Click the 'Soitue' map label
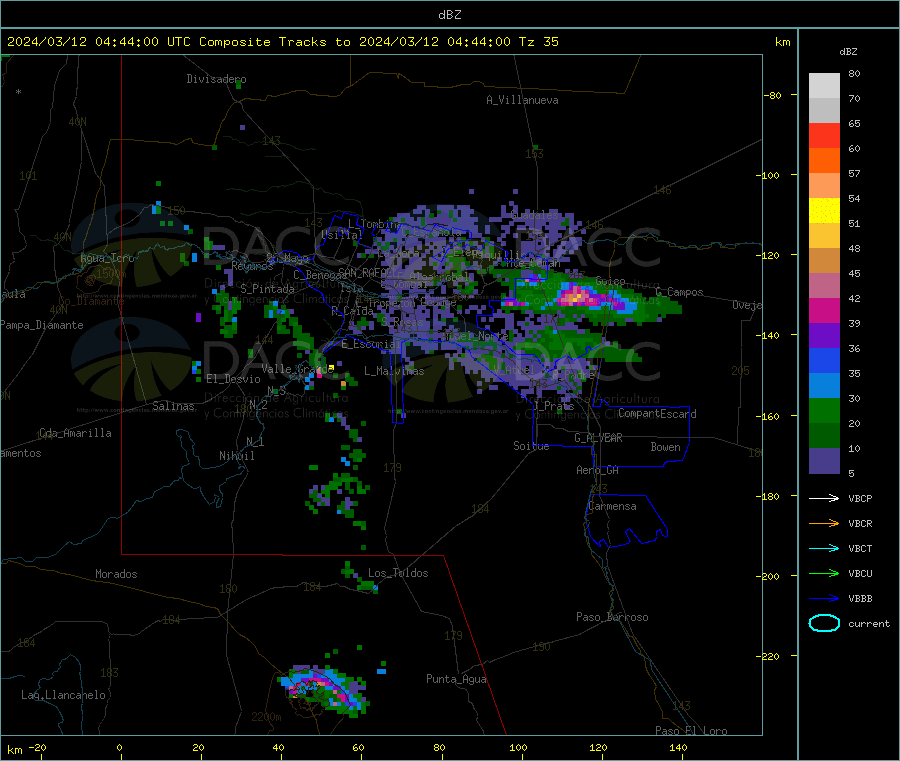The image size is (900, 761). (x=531, y=446)
